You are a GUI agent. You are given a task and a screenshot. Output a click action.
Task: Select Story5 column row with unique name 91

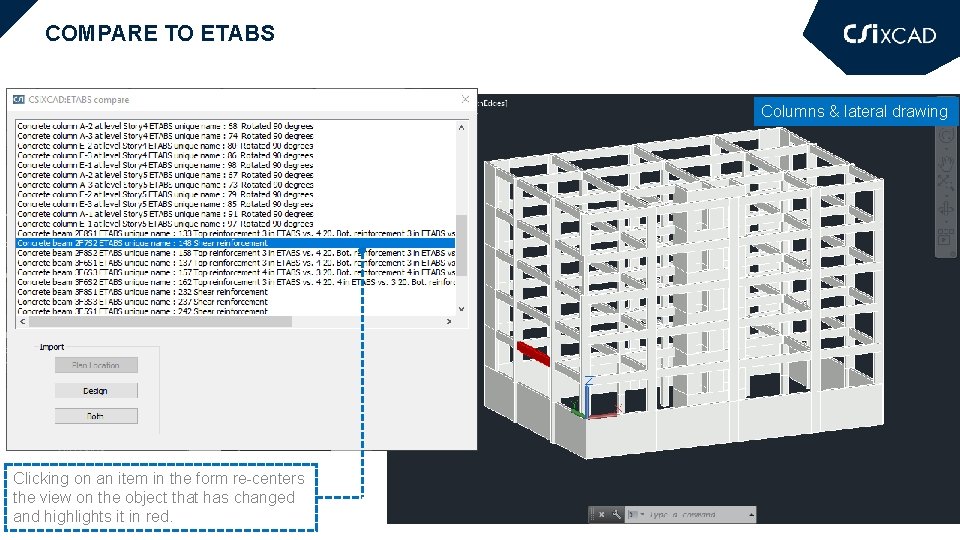pos(235,214)
